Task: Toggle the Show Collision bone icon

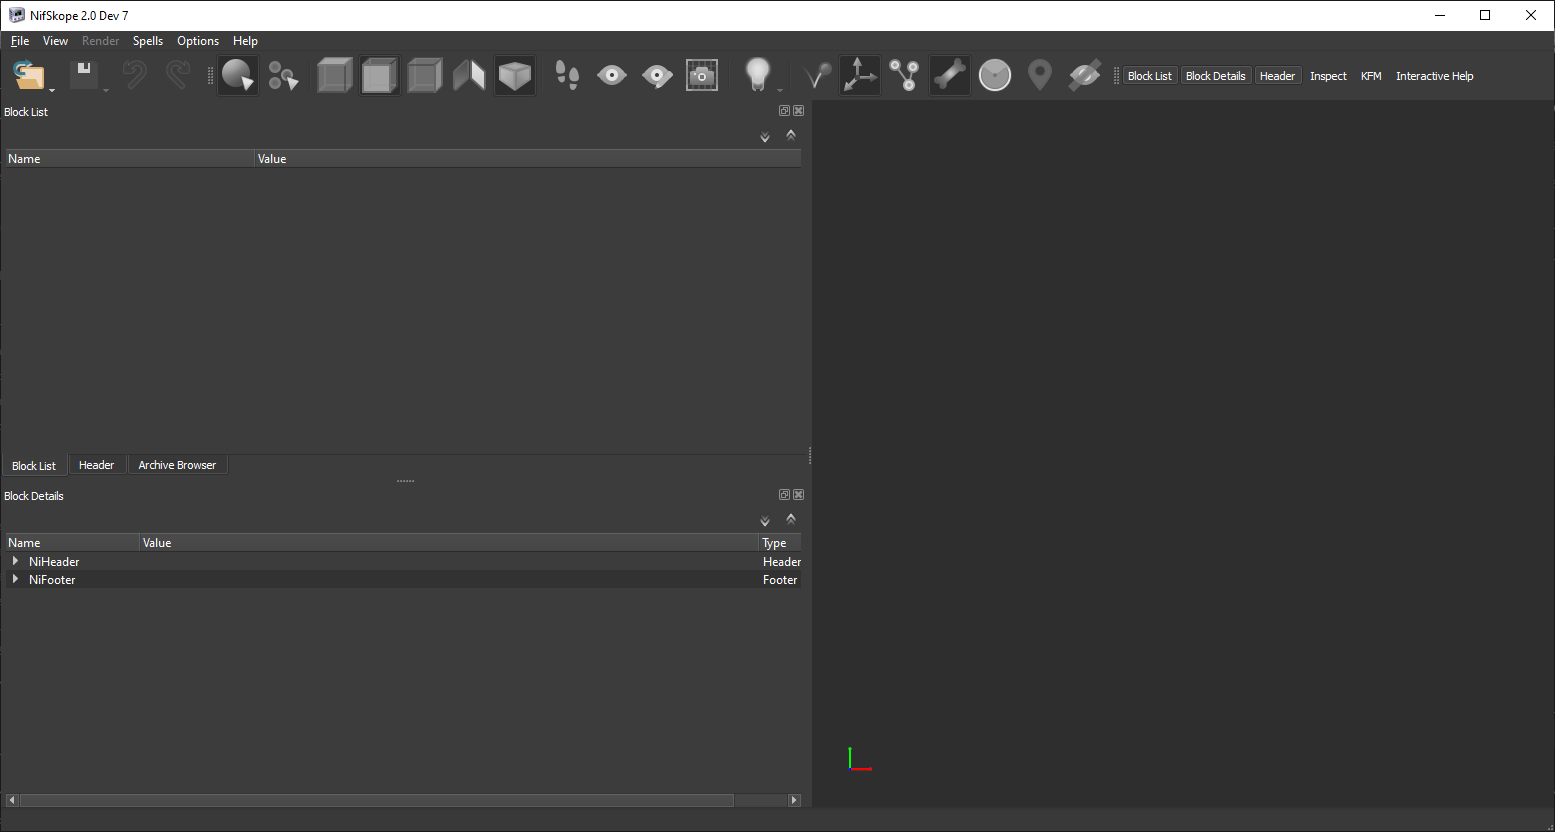Action: [x=950, y=76]
